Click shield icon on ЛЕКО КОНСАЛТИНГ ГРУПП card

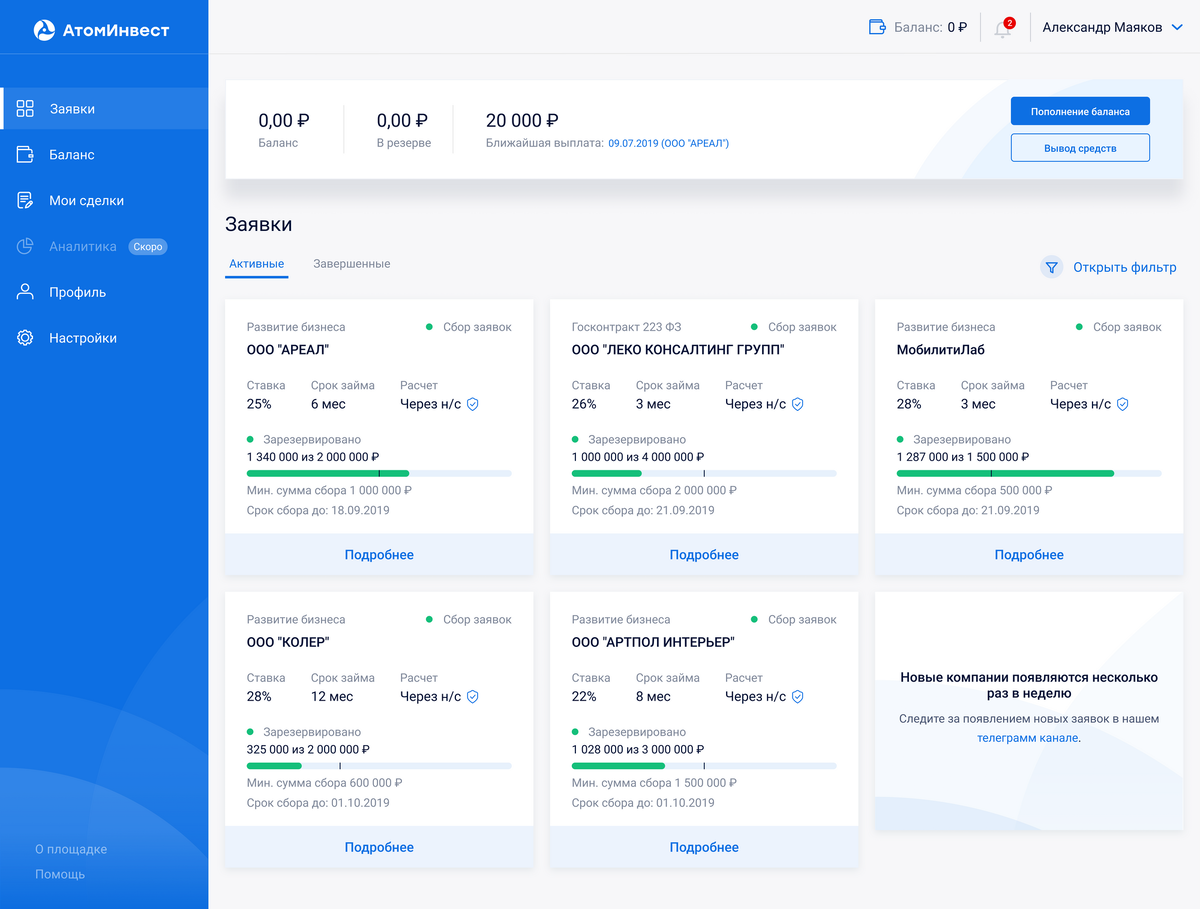pyautogui.click(x=798, y=404)
